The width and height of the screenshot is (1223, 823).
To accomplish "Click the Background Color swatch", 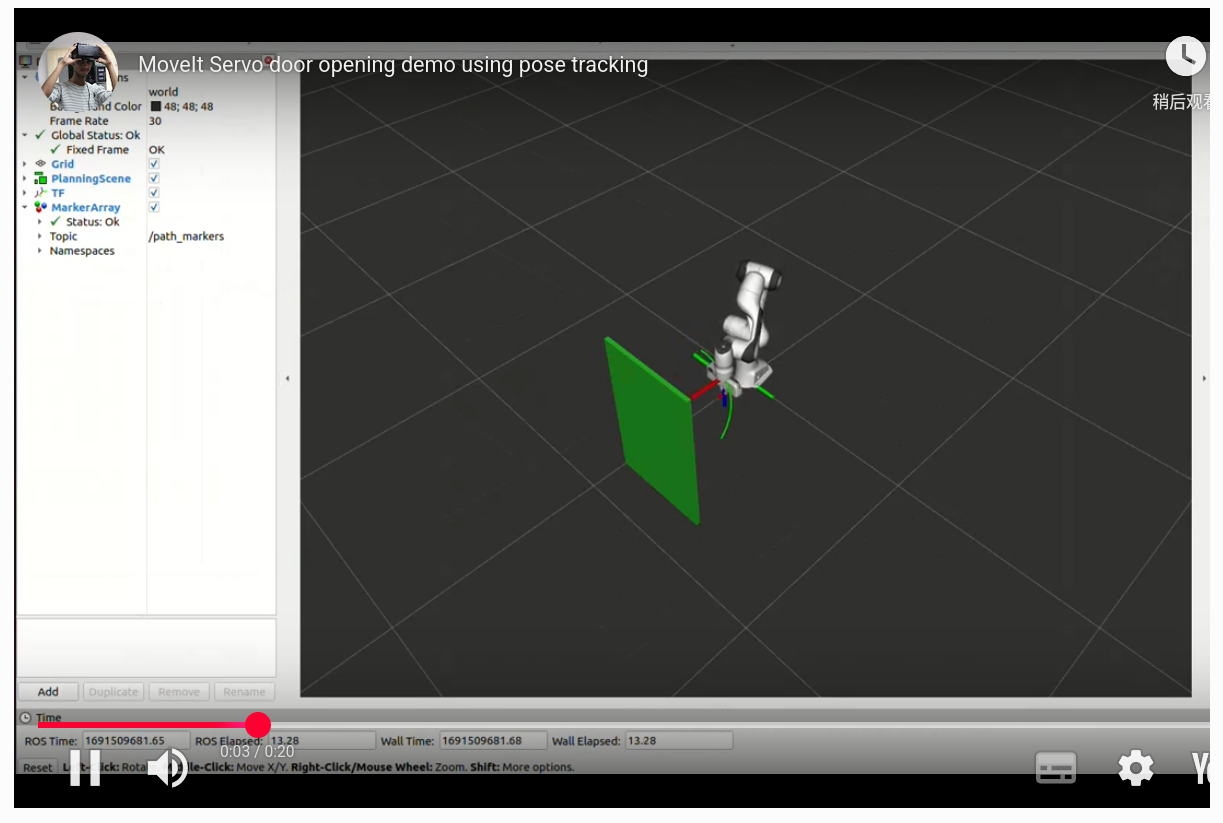I will (x=157, y=106).
